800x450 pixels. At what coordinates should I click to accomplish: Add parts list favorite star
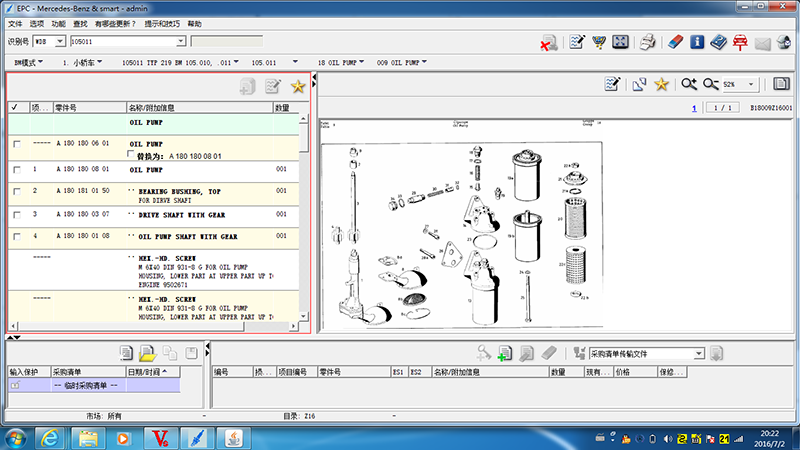pyautogui.click(x=298, y=86)
